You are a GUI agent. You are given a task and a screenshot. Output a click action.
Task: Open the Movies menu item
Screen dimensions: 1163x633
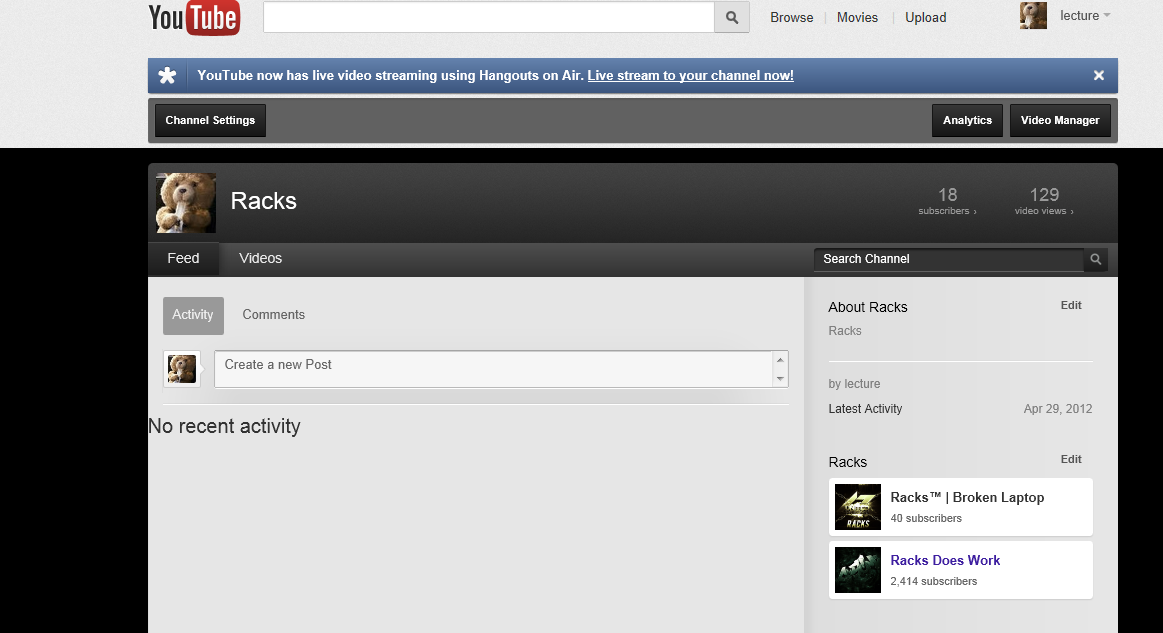tap(857, 17)
